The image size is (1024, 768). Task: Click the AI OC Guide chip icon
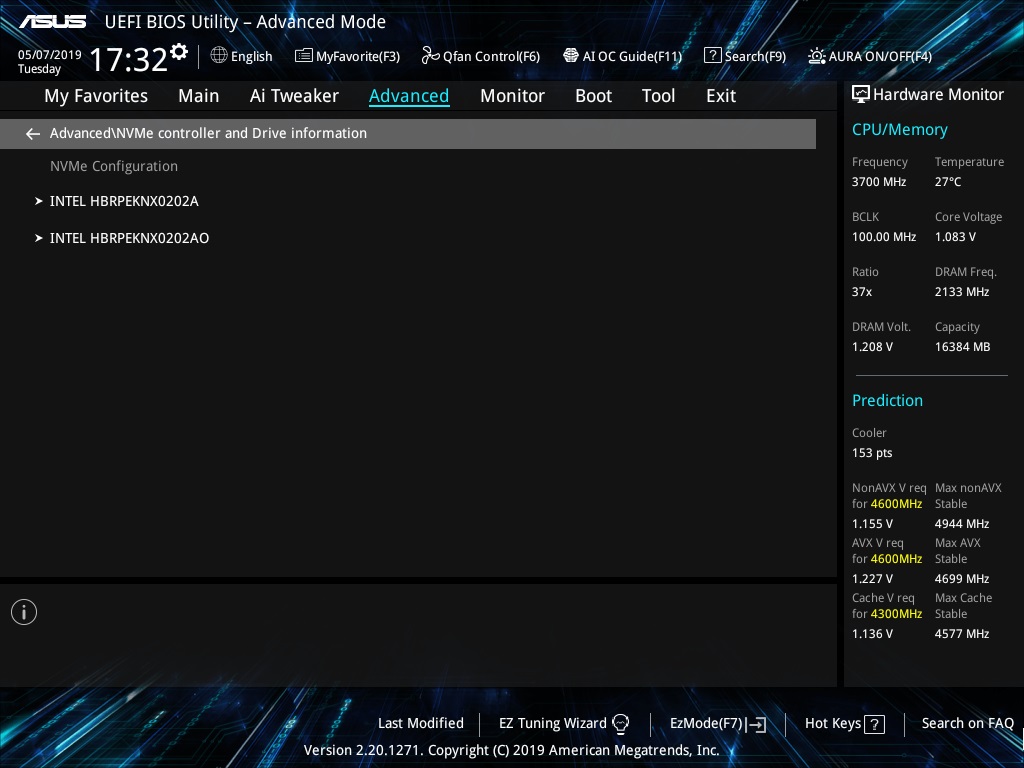[571, 56]
